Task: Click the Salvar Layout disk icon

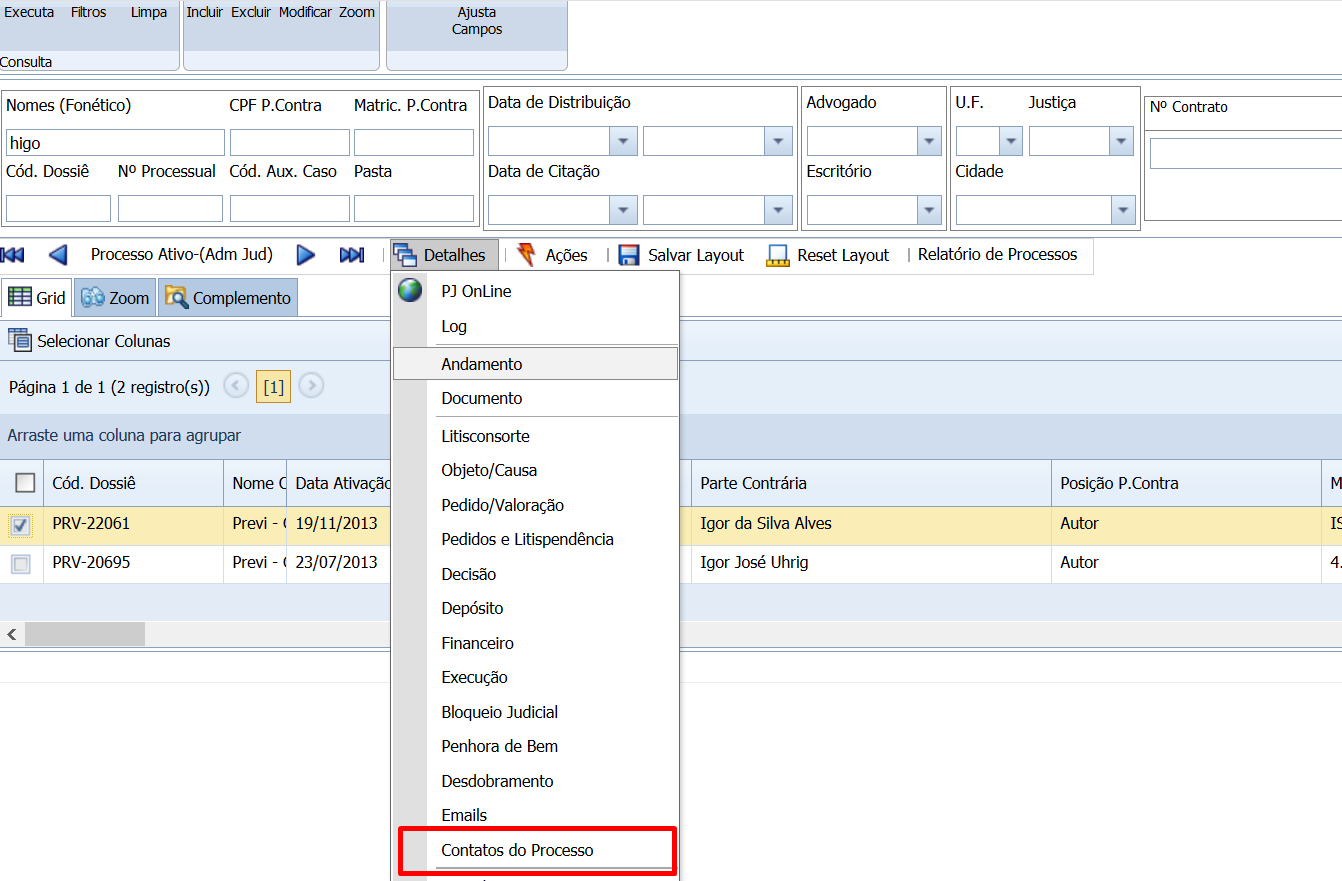Action: (x=629, y=255)
